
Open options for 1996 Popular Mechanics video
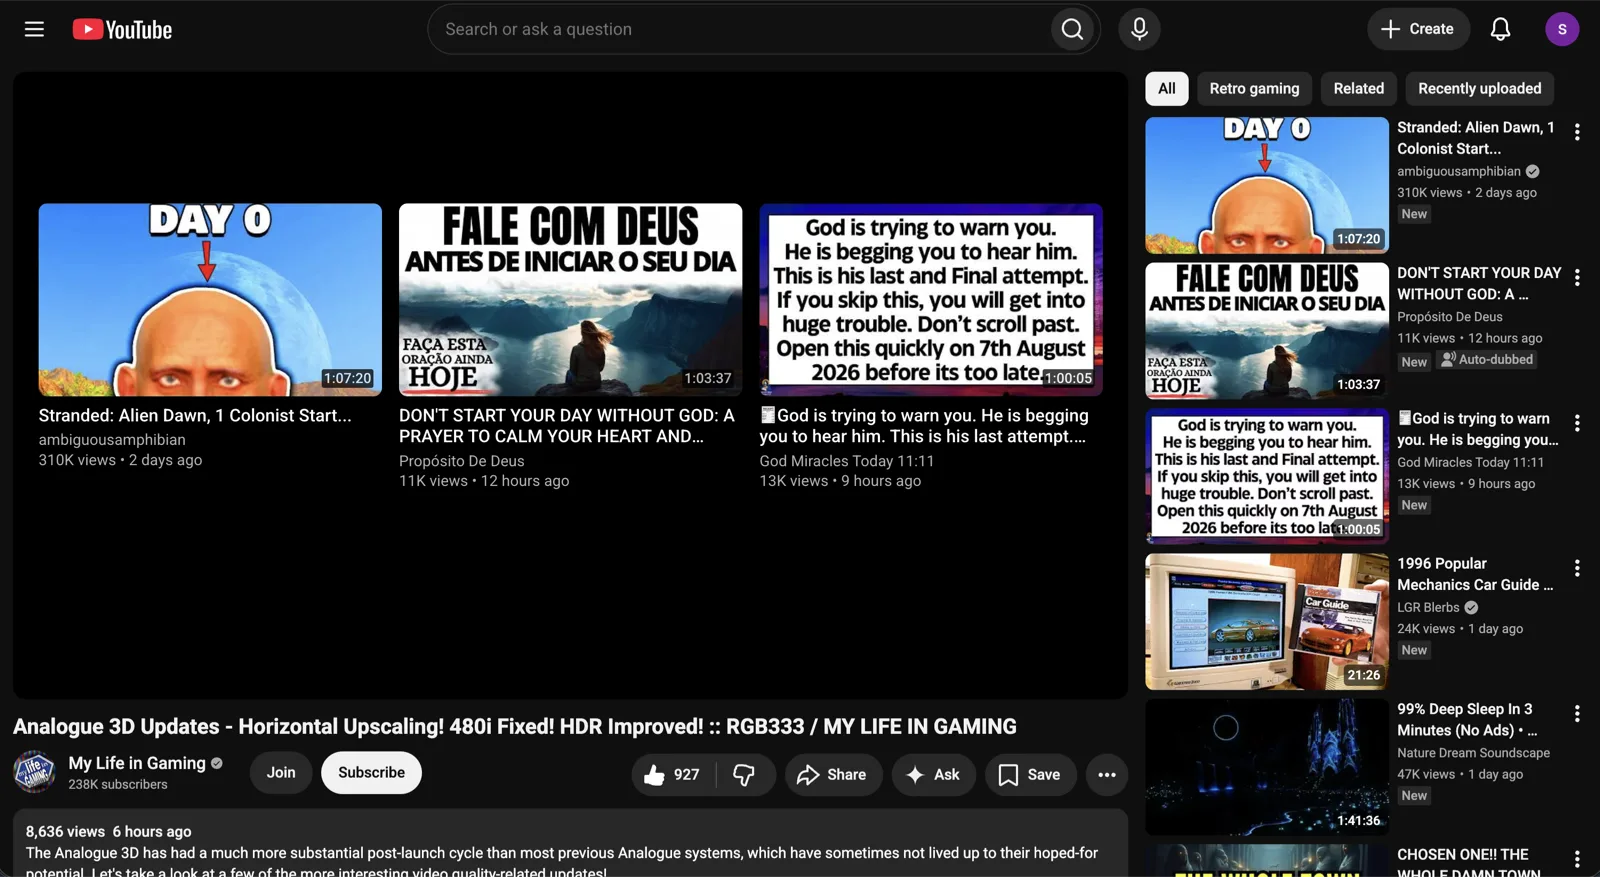pyautogui.click(x=1577, y=568)
